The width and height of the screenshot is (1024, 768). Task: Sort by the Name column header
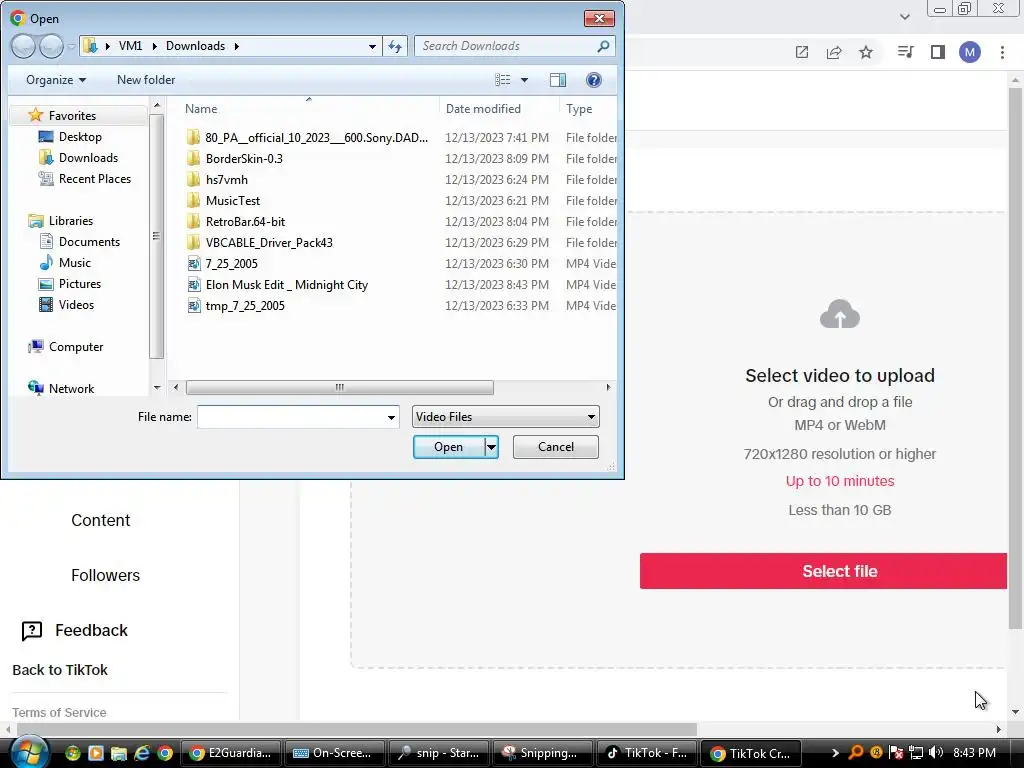click(x=200, y=109)
